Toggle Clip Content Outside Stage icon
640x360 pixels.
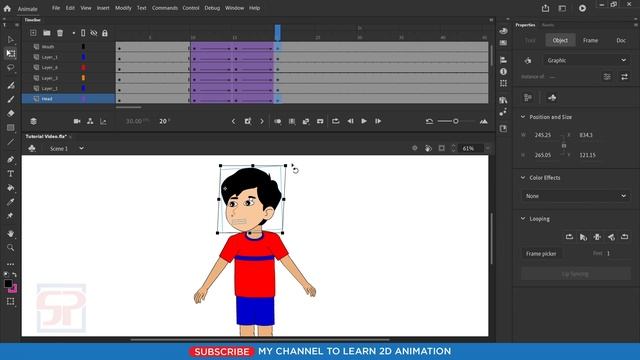click(441, 148)
